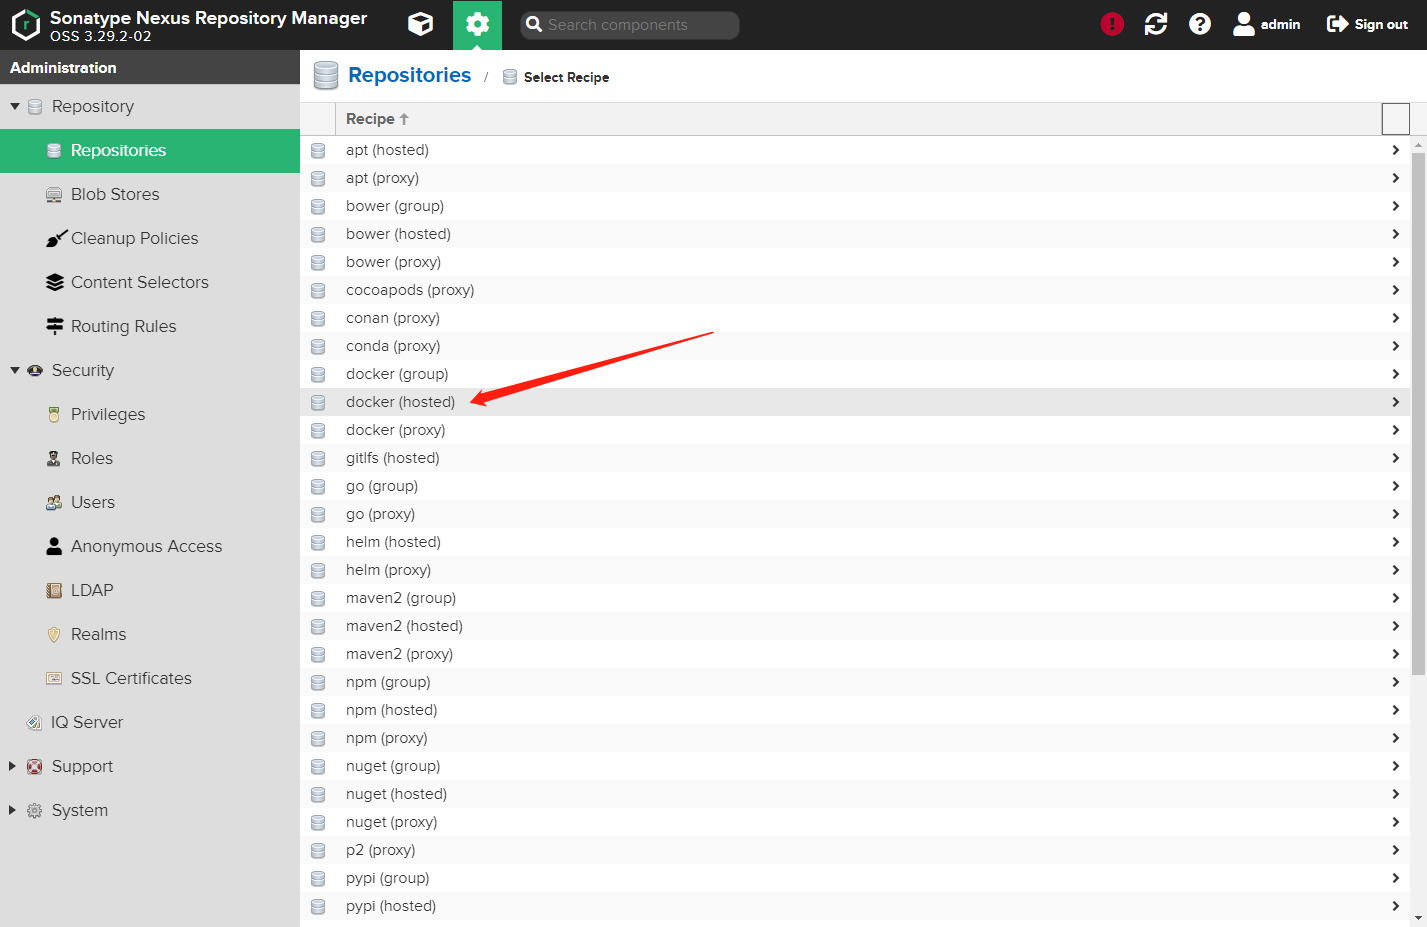Screen dimensions: 1427x927
Task: Select the maven2 (hosted) recipe
Action: 855,626
